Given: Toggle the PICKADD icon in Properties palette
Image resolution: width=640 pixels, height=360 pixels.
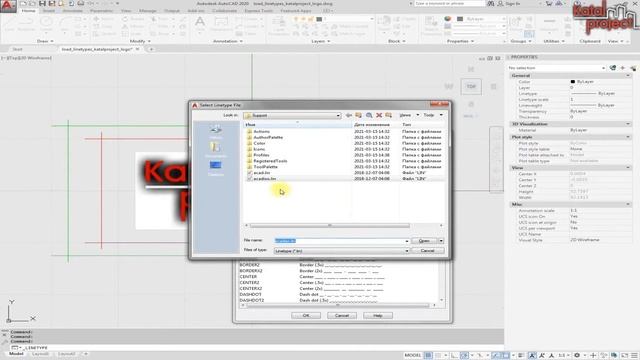Looking at the screenshot, I should (x=613, y=68).
